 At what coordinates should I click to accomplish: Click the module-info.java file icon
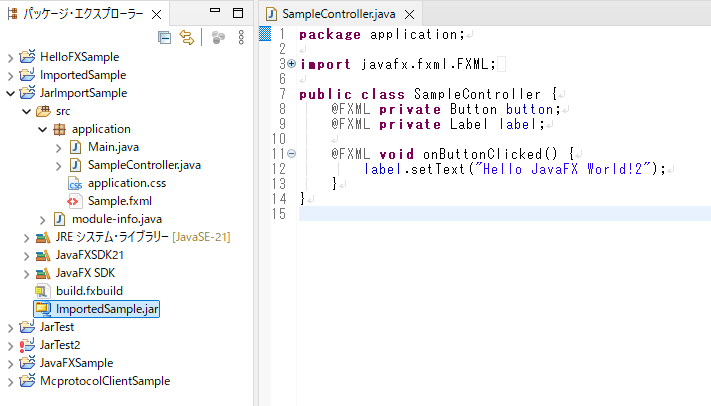59,219
